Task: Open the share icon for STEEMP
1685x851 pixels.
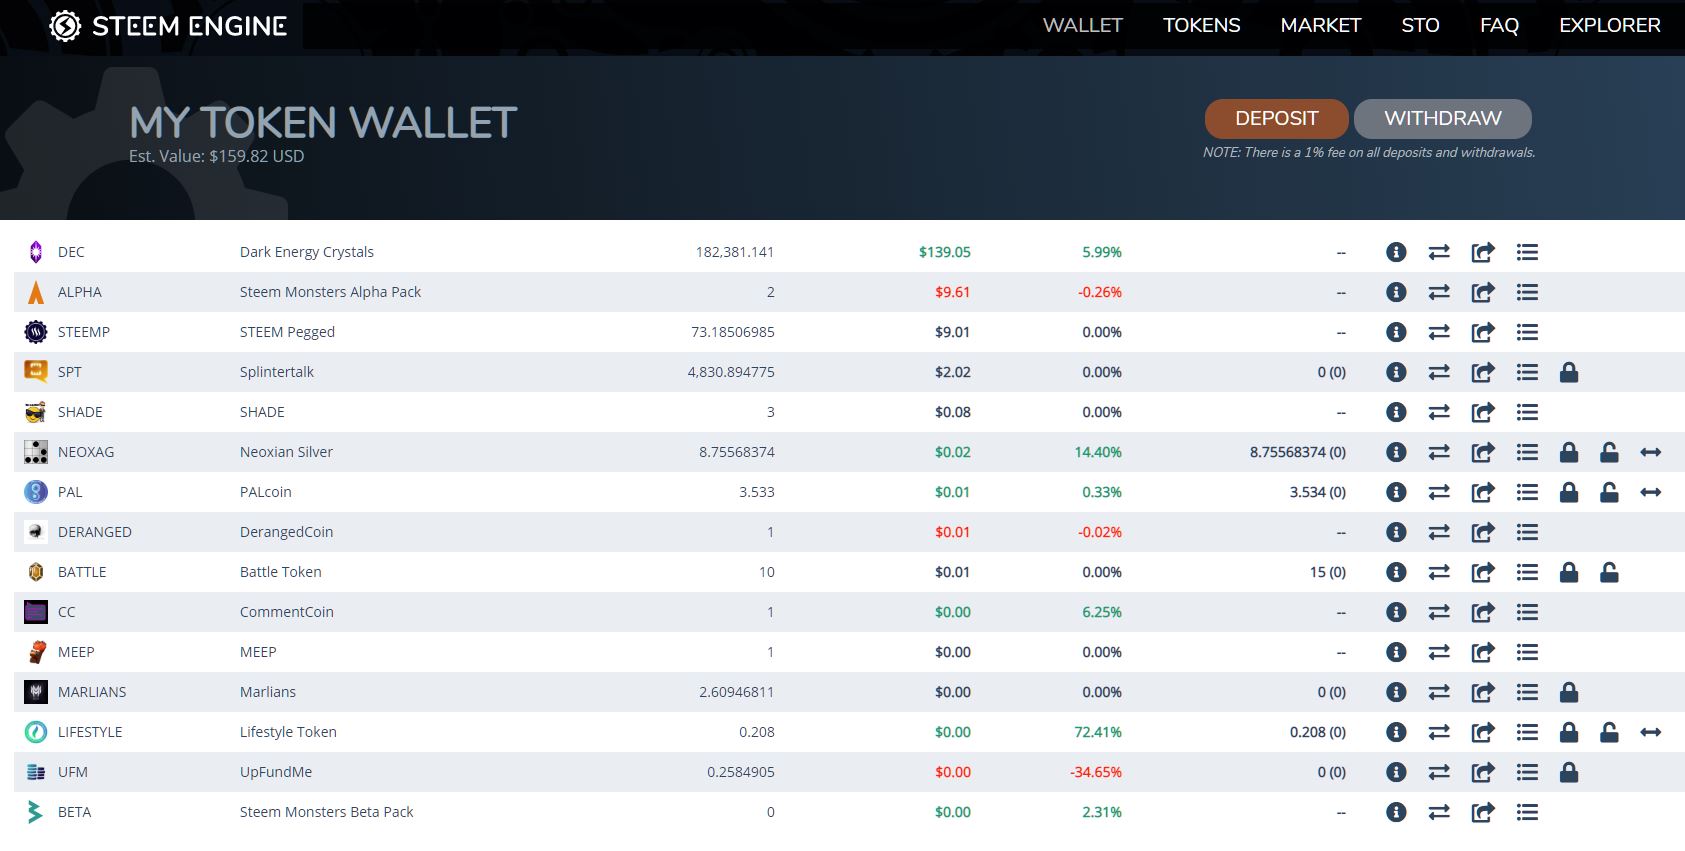Action: pos(1482,332)
